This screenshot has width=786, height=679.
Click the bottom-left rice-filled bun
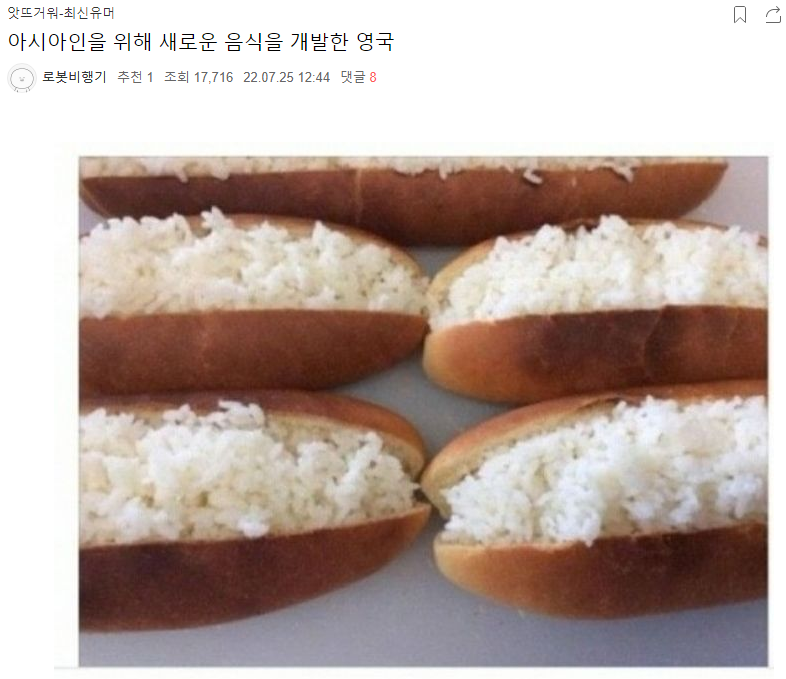(253, 509)
